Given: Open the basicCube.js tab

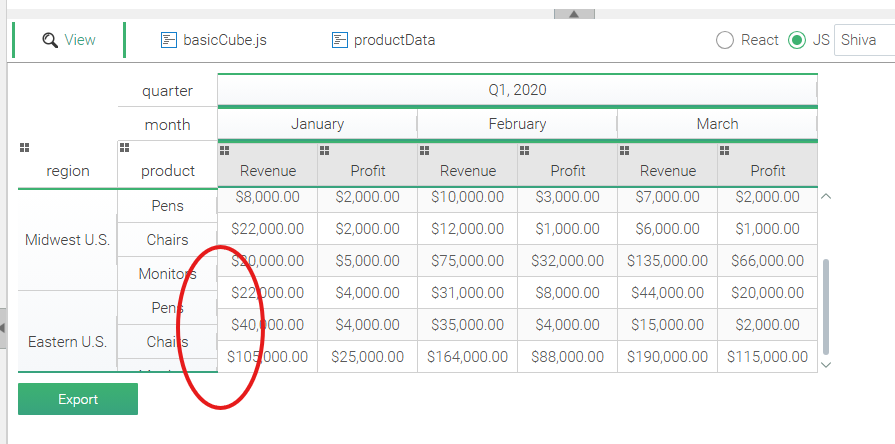Looking at the screenshot, I should pyautogui.click(x=214, y=40).
